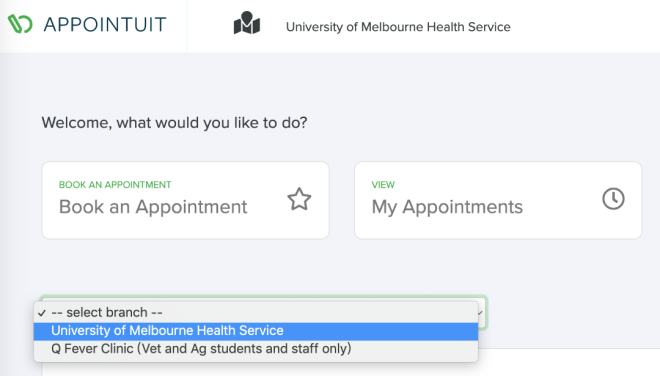This screenshot has width=660, height=376.
Task: Click the green Appointuit logo icon
Action: [20, 24]
